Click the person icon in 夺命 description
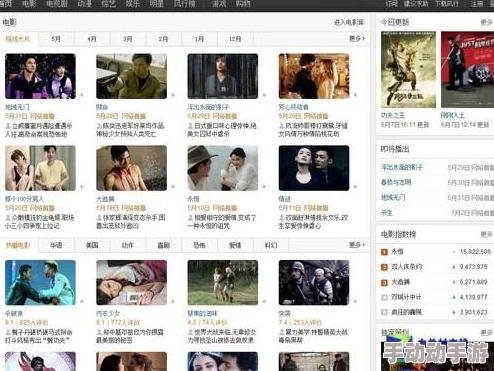The width and height of the screenshot is (494, 371). pyautogui.click(x=99, y=126)
